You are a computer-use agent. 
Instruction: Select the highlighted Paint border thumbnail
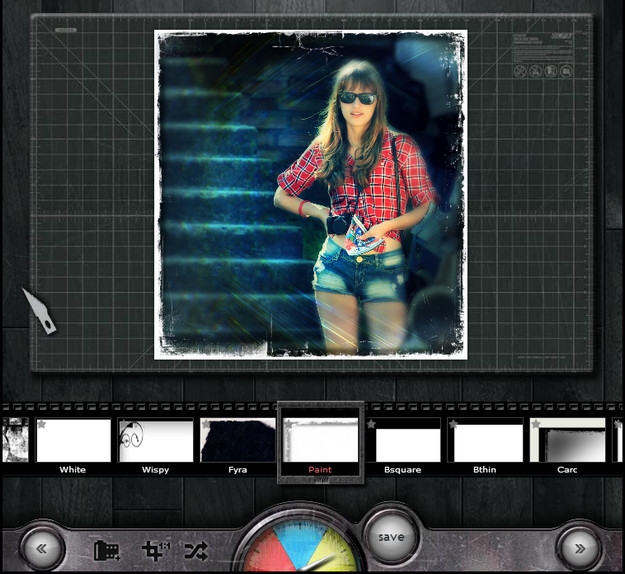320,440
